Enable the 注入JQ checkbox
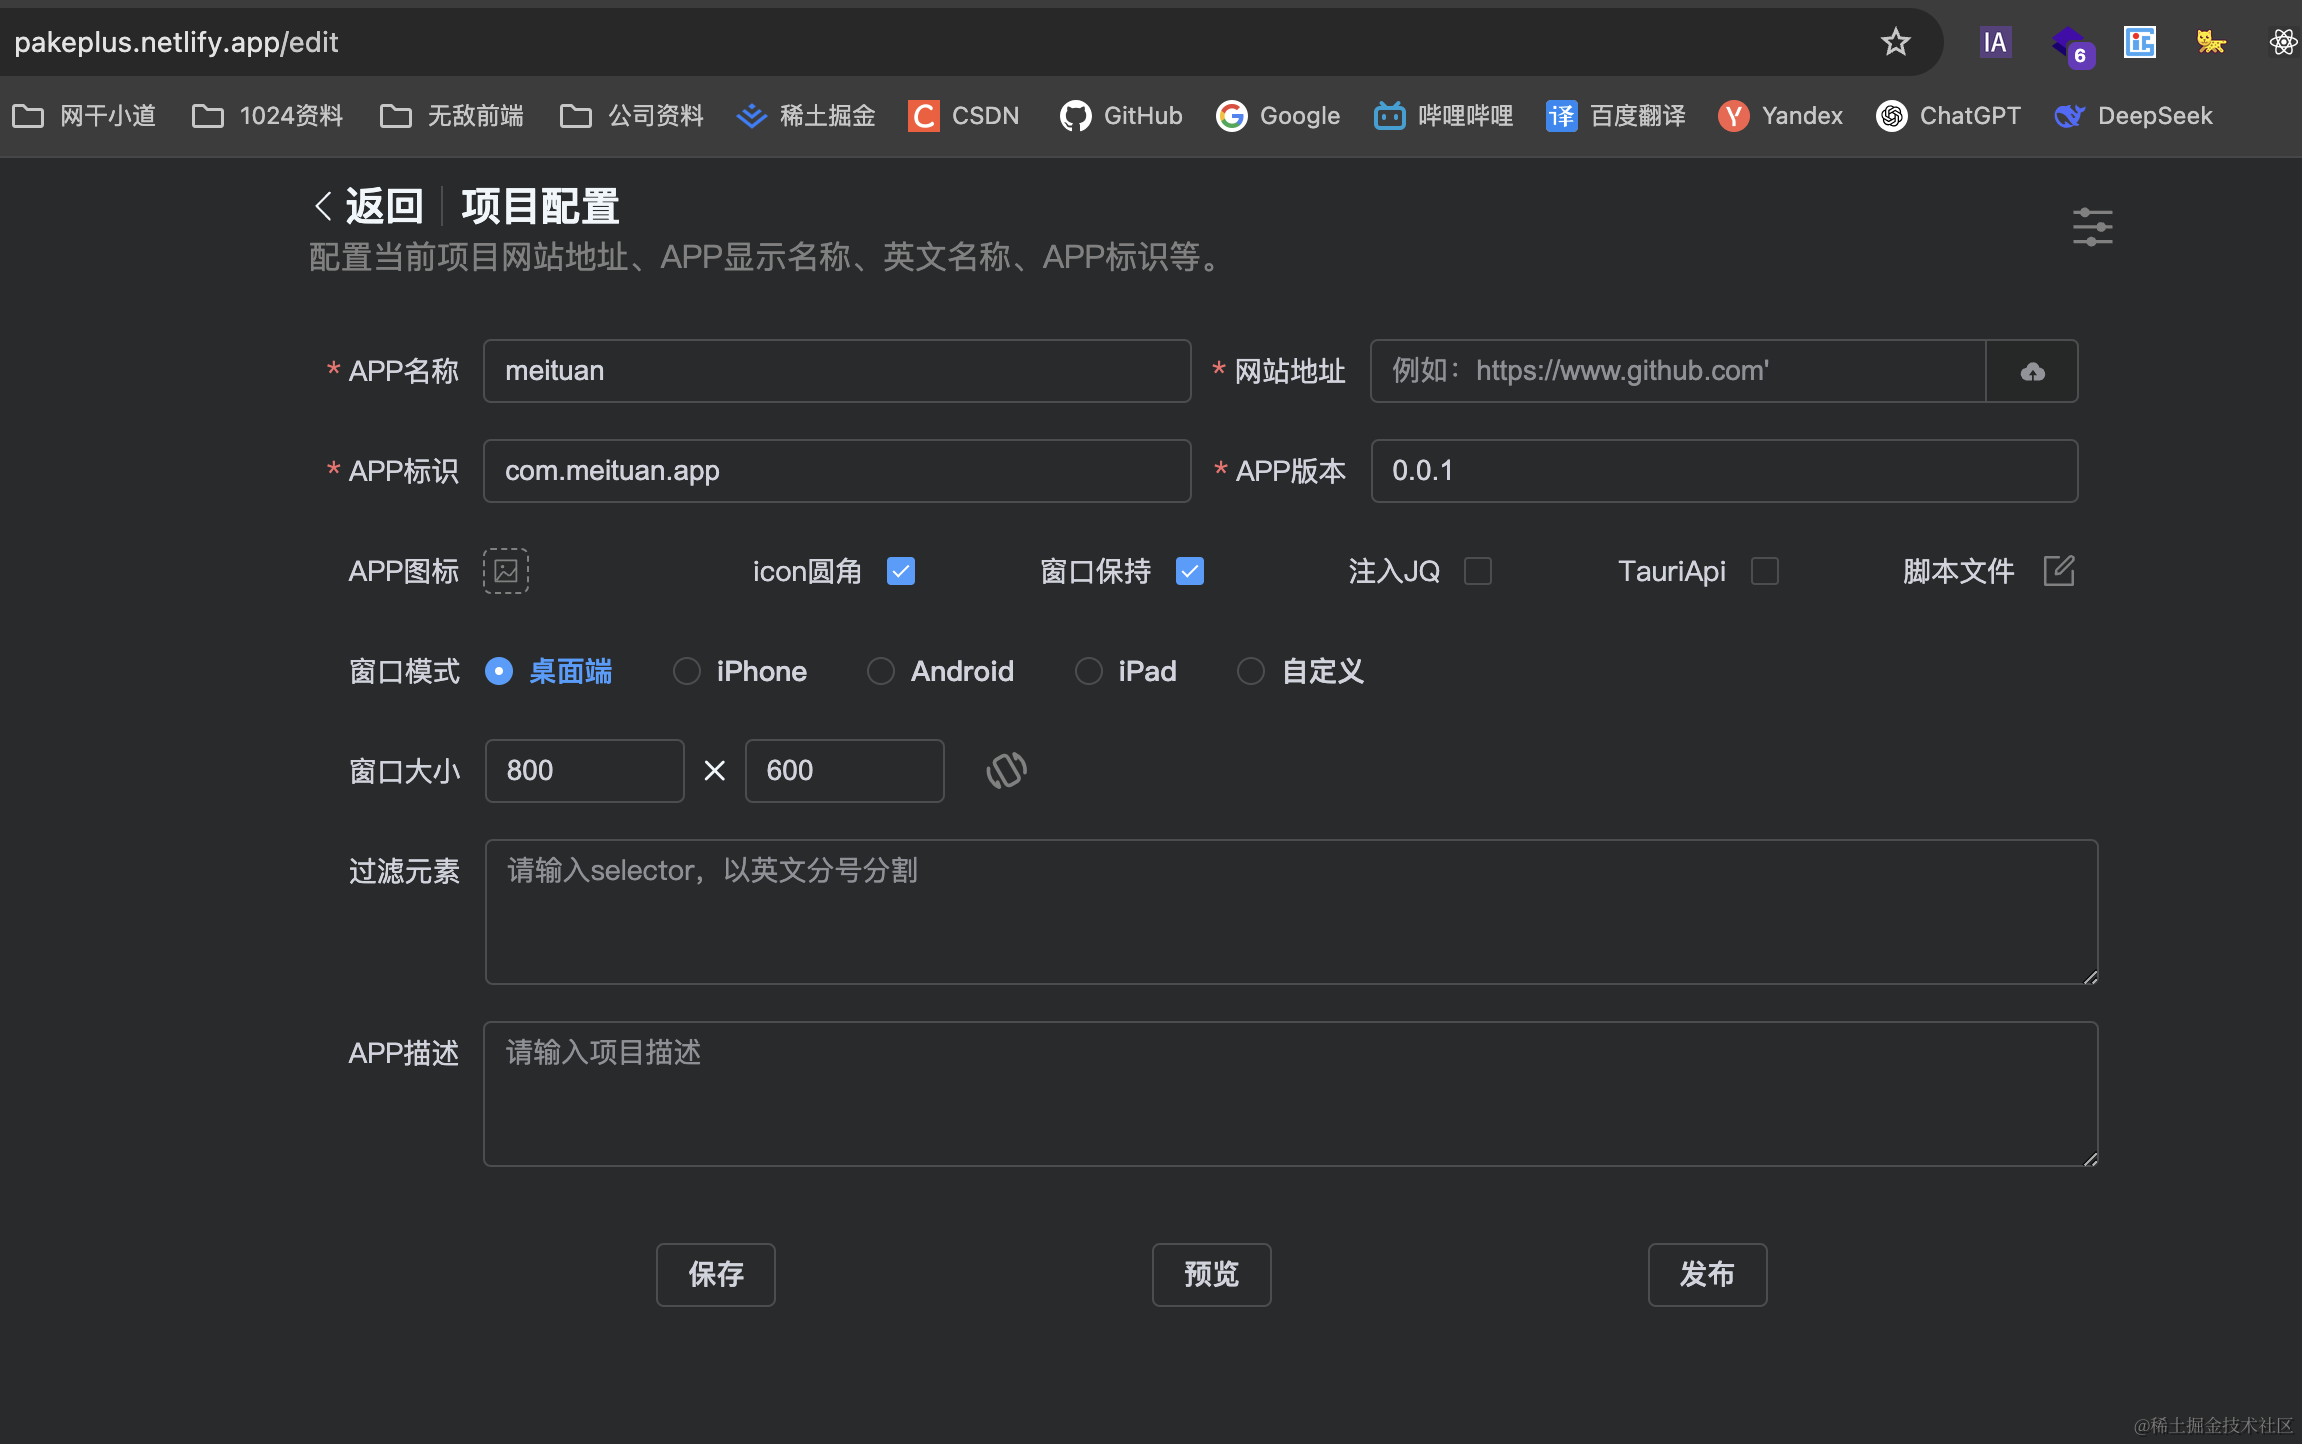Viewport: 2302px width, 1444px height. click(1478, 571)
